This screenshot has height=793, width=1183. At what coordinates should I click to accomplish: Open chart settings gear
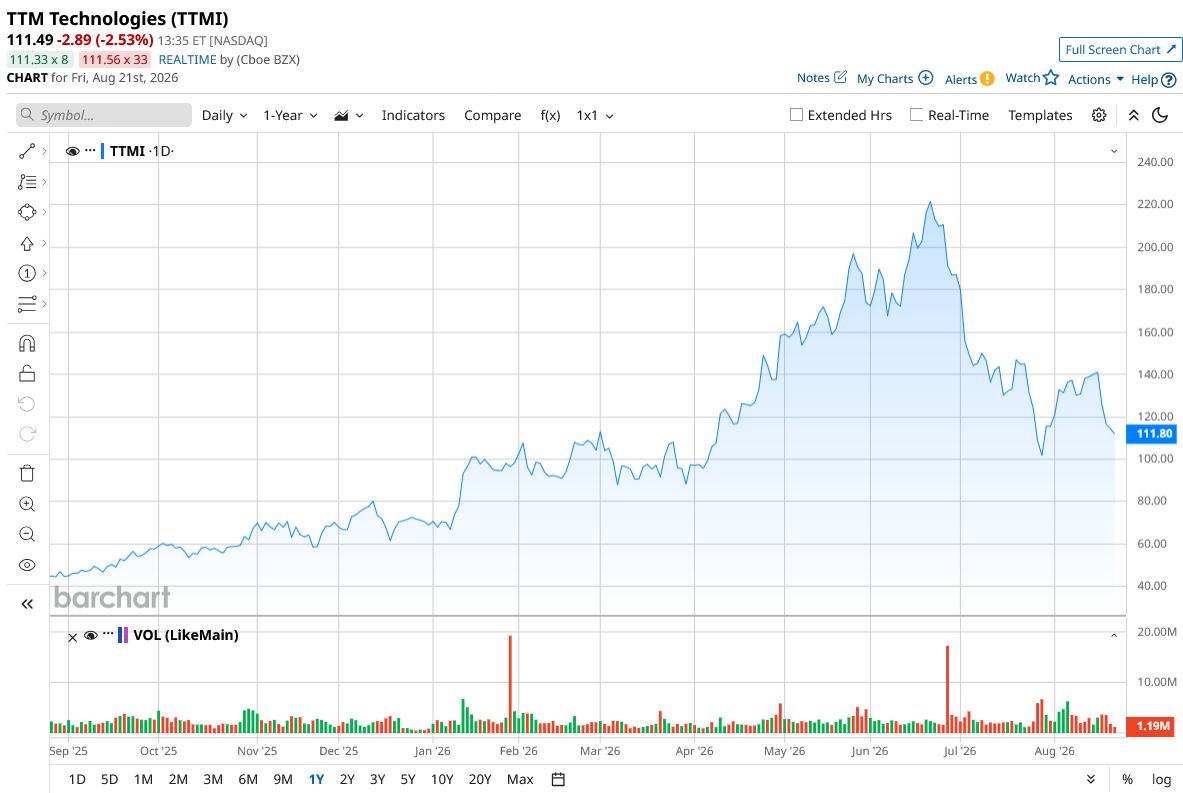[x=1099, y=115]
